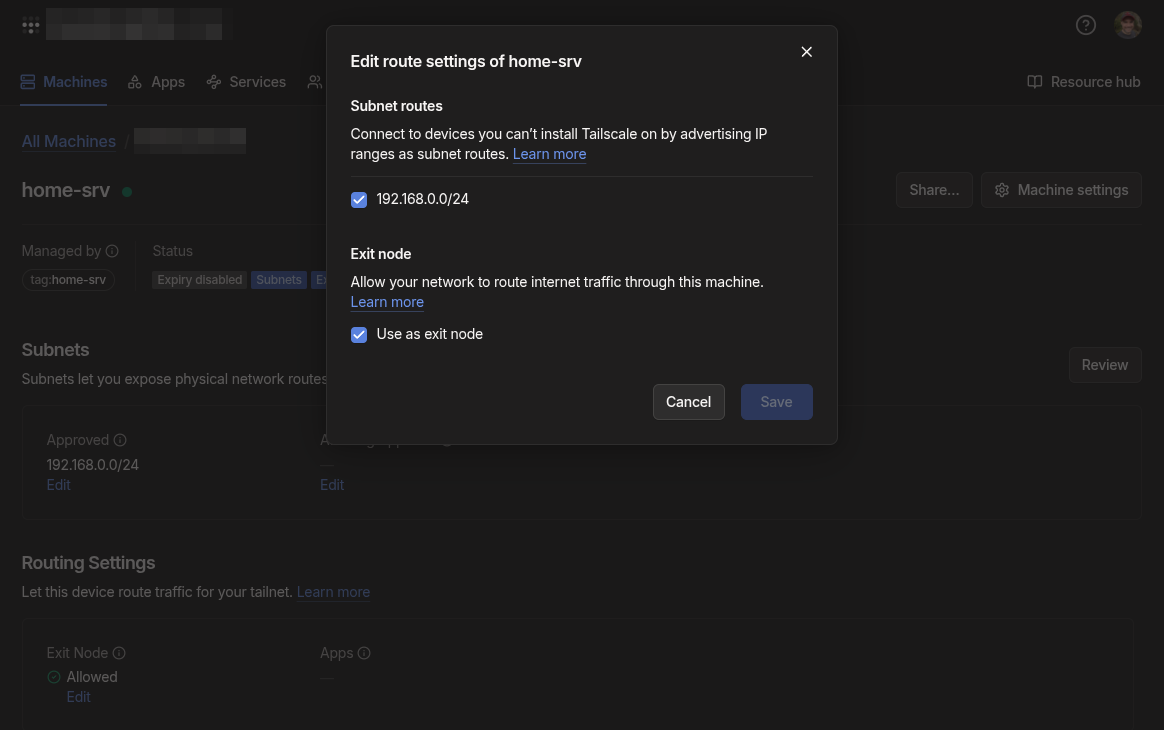The width and height of the screenshot is (1164, 730).
Task: Click the Expiry disabled status badge
Action: pyautogui.click(x=200, y=280)
